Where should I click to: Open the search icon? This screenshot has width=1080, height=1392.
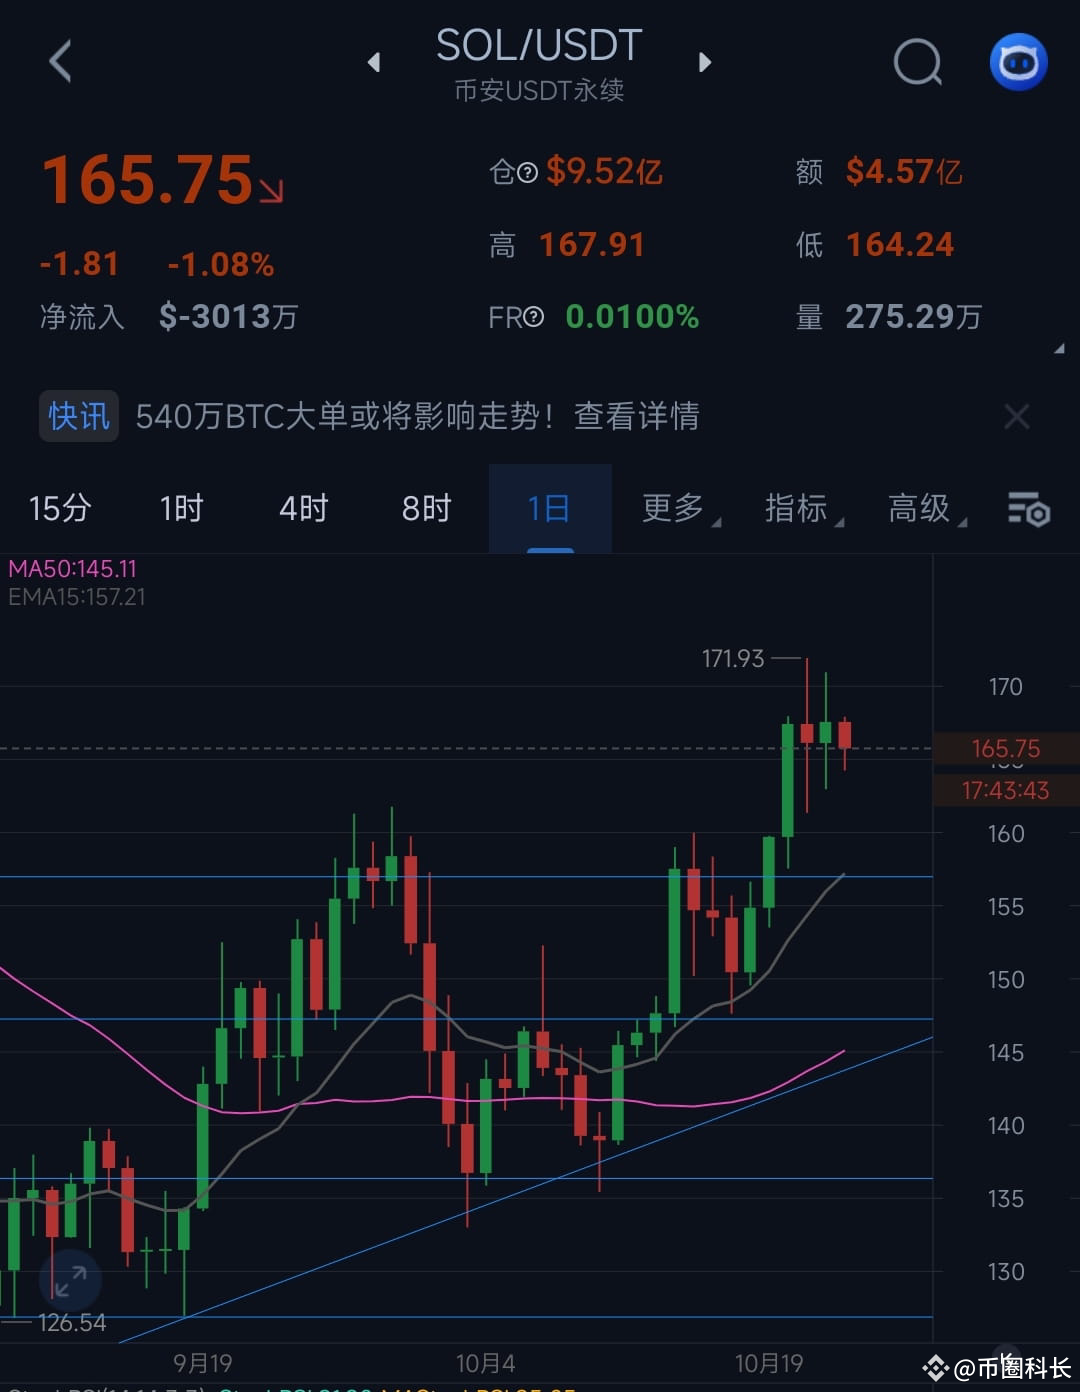coord(918,62)
